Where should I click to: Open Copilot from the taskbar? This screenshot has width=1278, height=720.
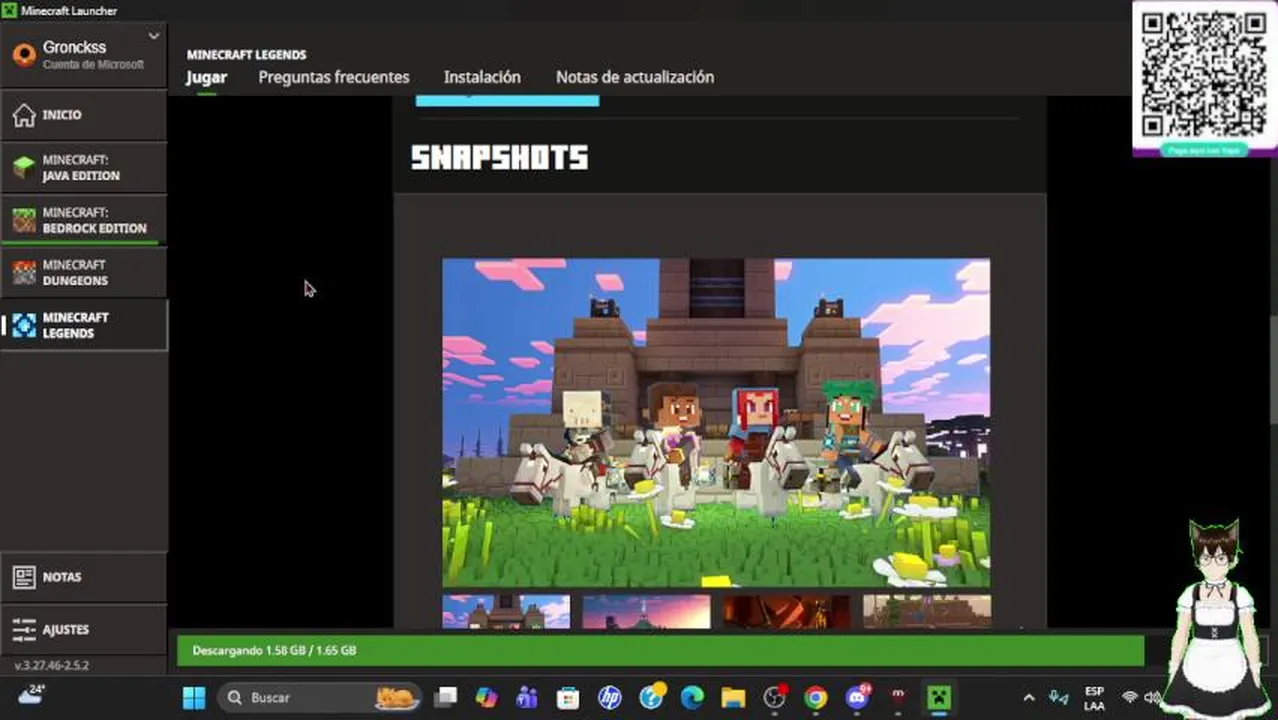(x=487, y=697)
